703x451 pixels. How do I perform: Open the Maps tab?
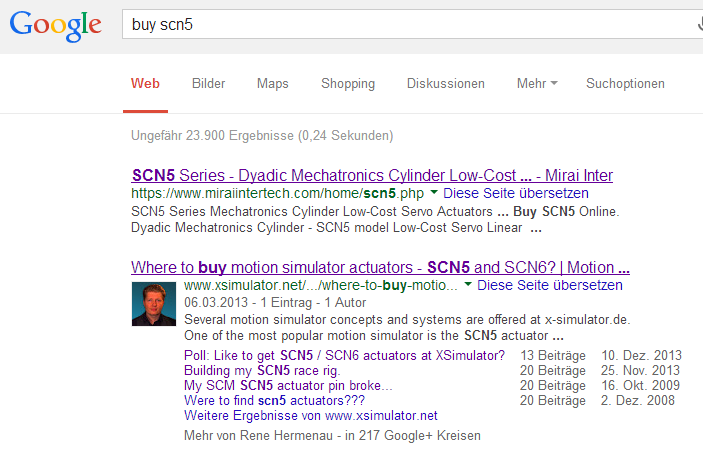[x=273, y=83]
